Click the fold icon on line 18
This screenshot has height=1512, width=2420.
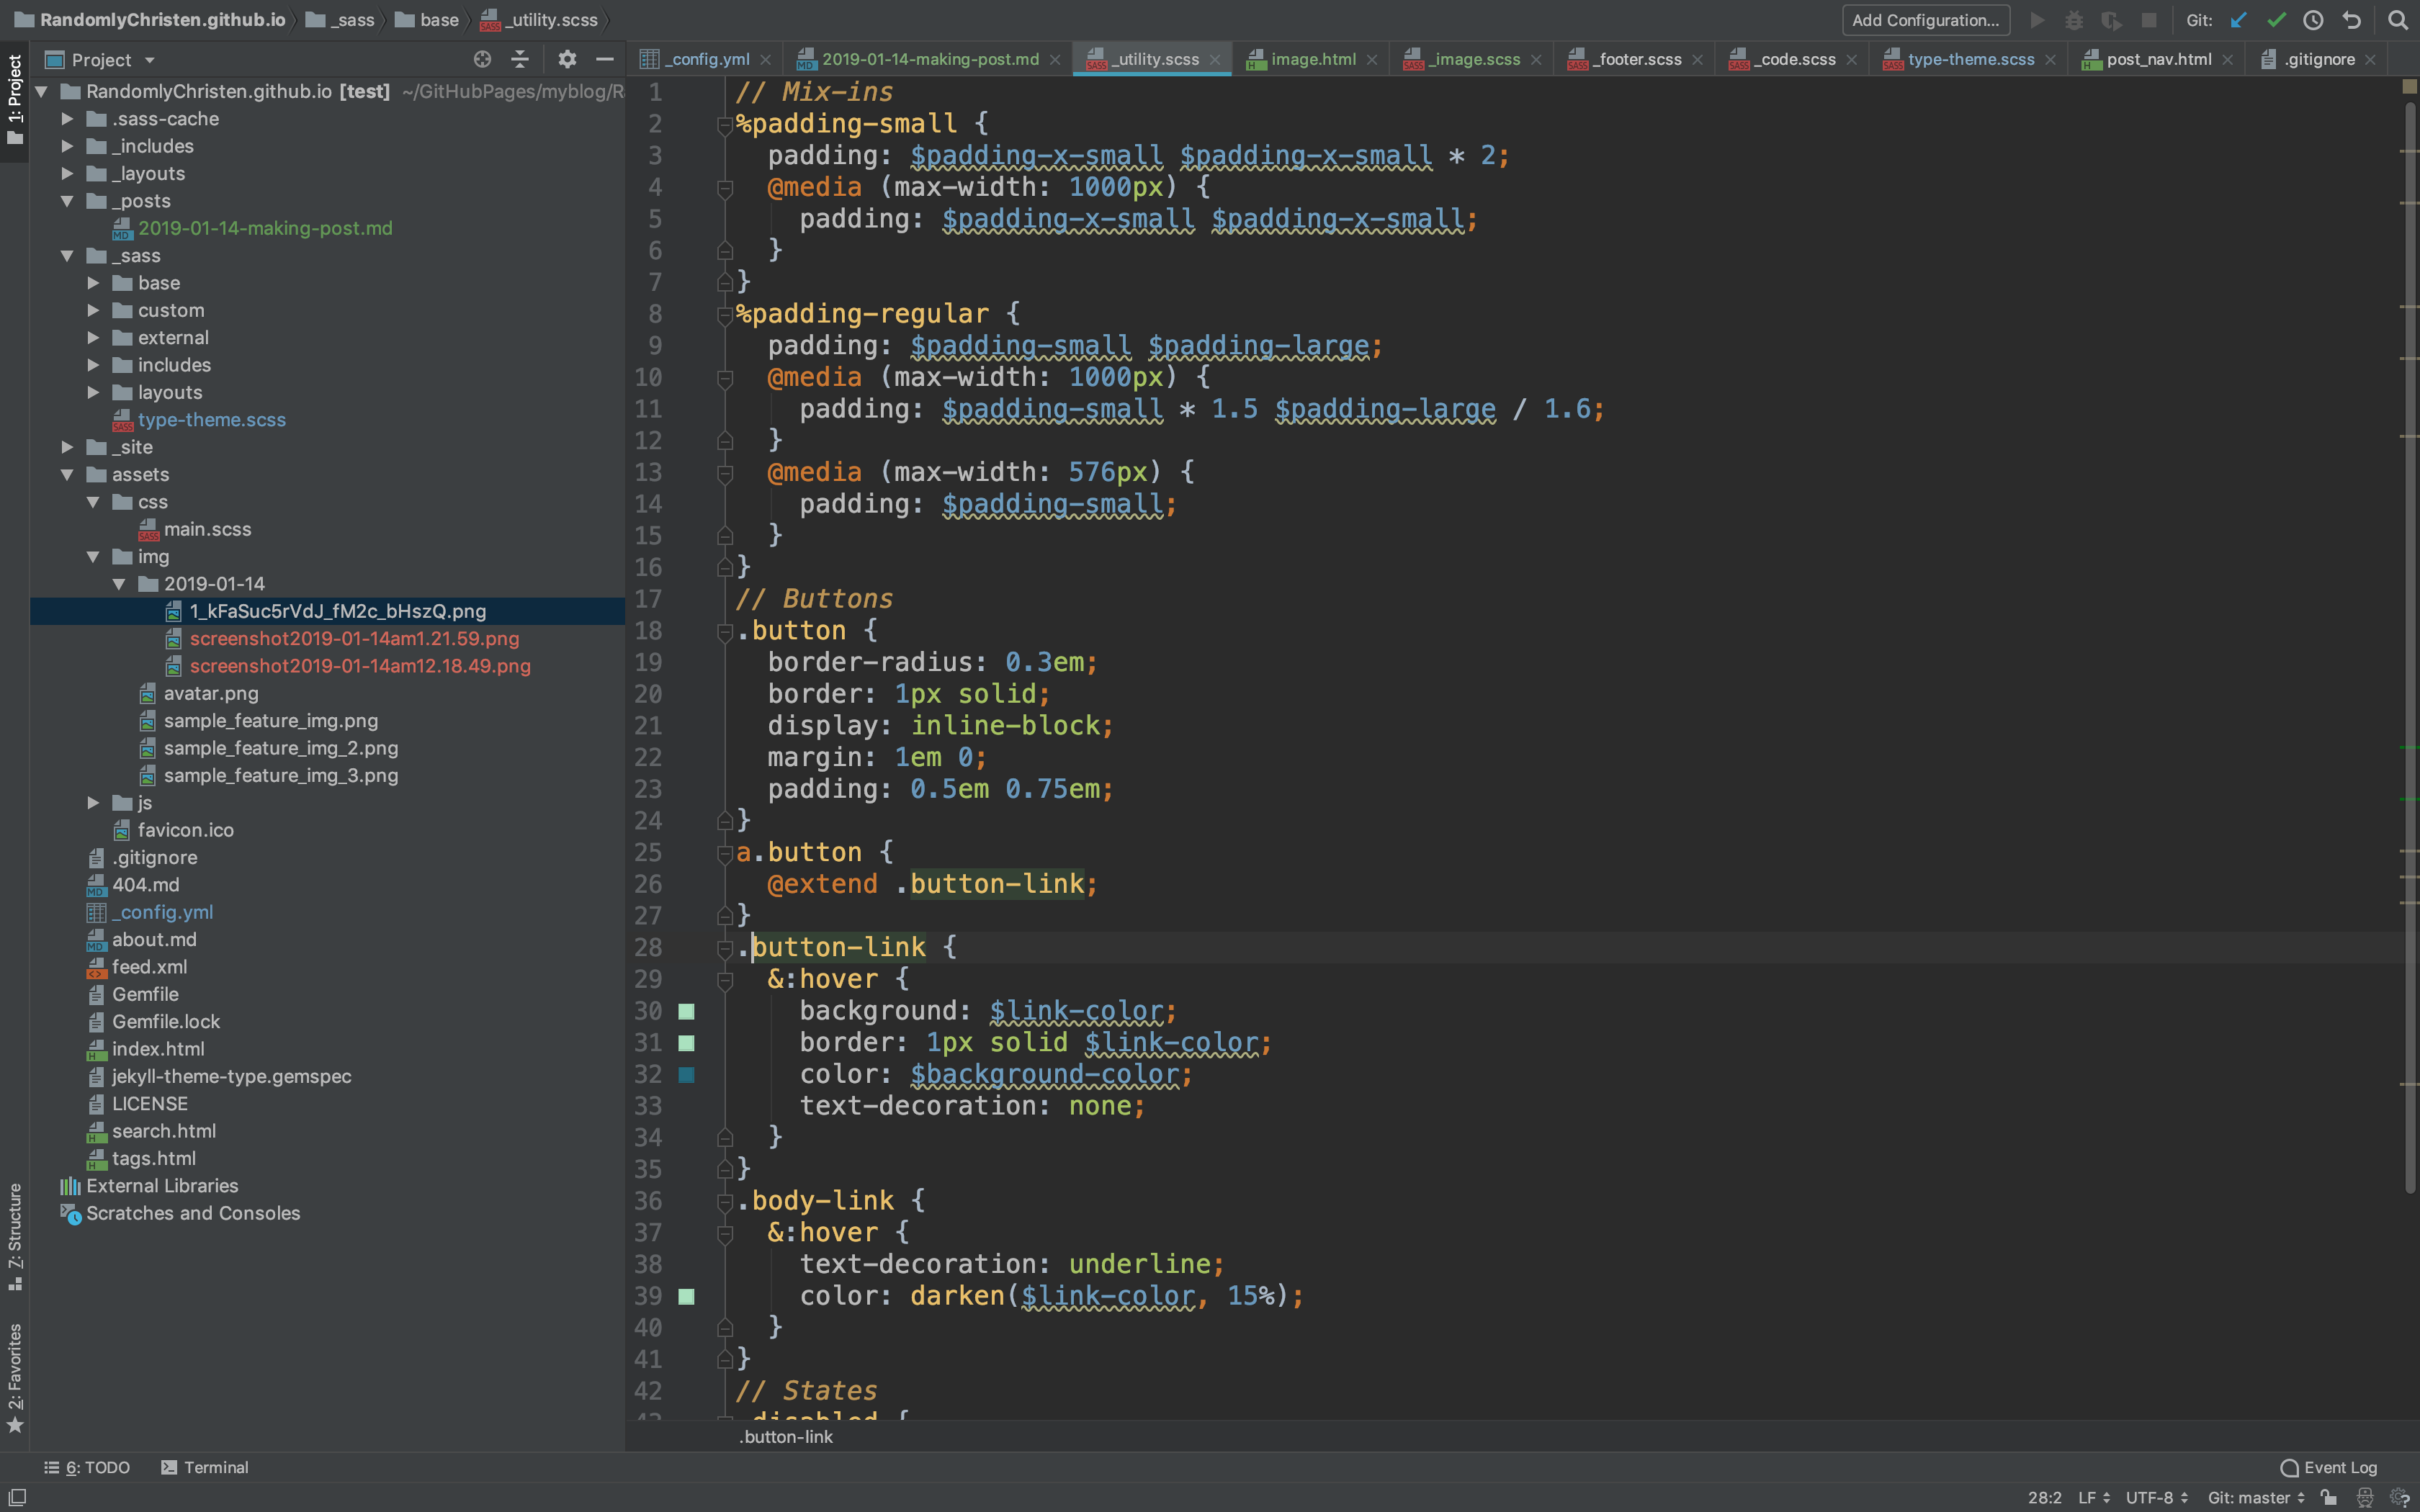(725, 631)
